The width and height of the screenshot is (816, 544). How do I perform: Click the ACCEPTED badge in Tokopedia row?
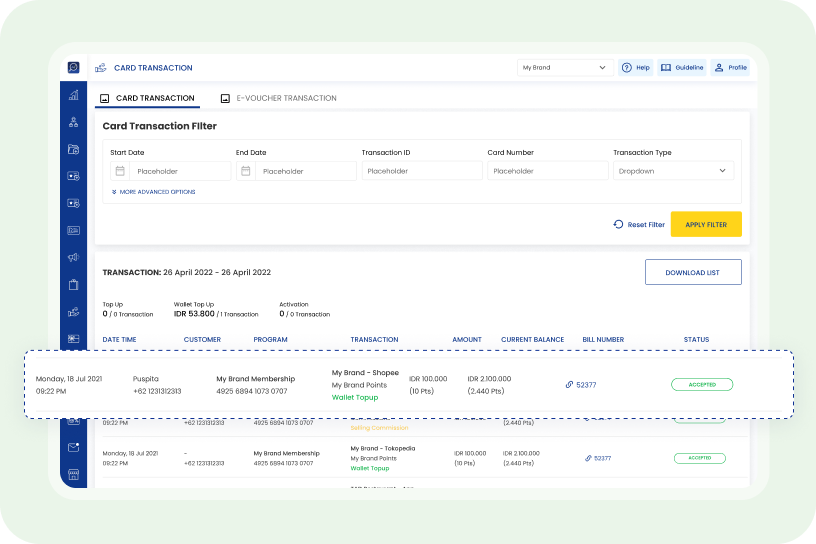[x=700, y=458]
